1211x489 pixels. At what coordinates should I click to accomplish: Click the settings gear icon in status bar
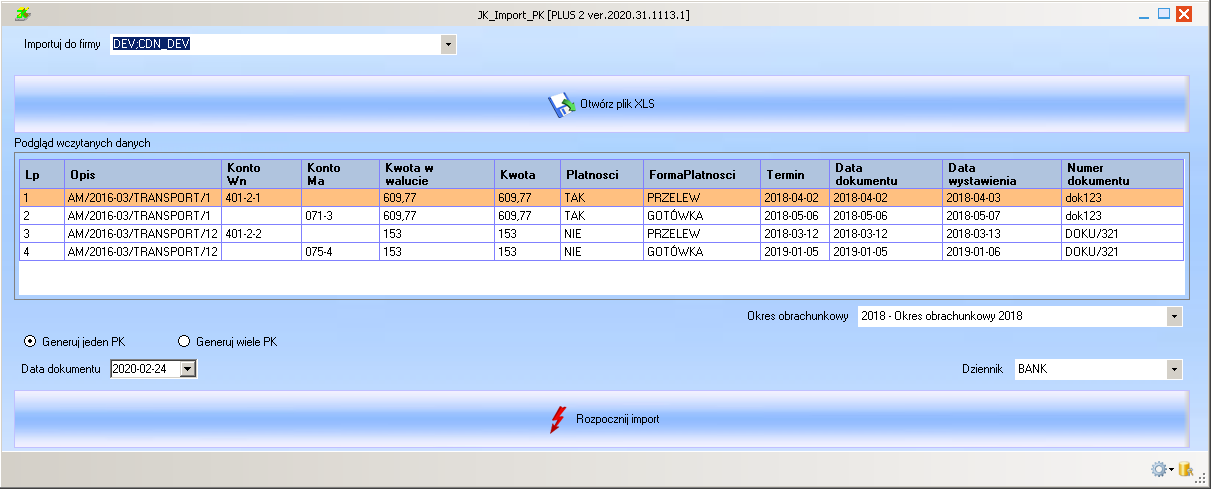tap(1158, 469)
